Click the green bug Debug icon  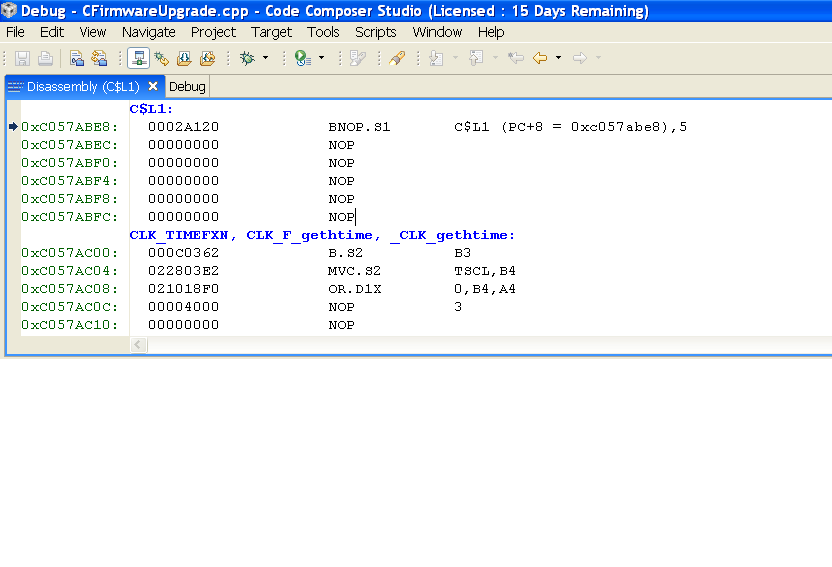(247, 58)
